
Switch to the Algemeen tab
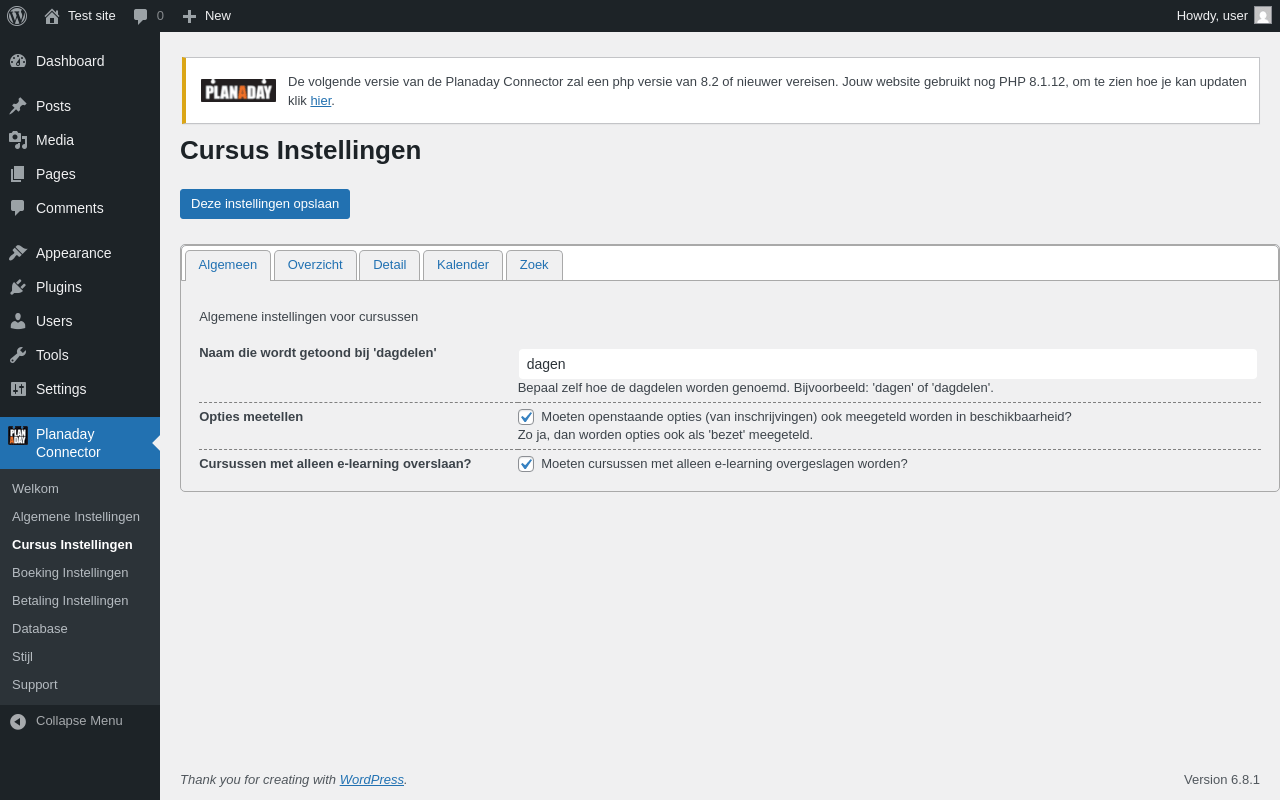click(228, 265)
